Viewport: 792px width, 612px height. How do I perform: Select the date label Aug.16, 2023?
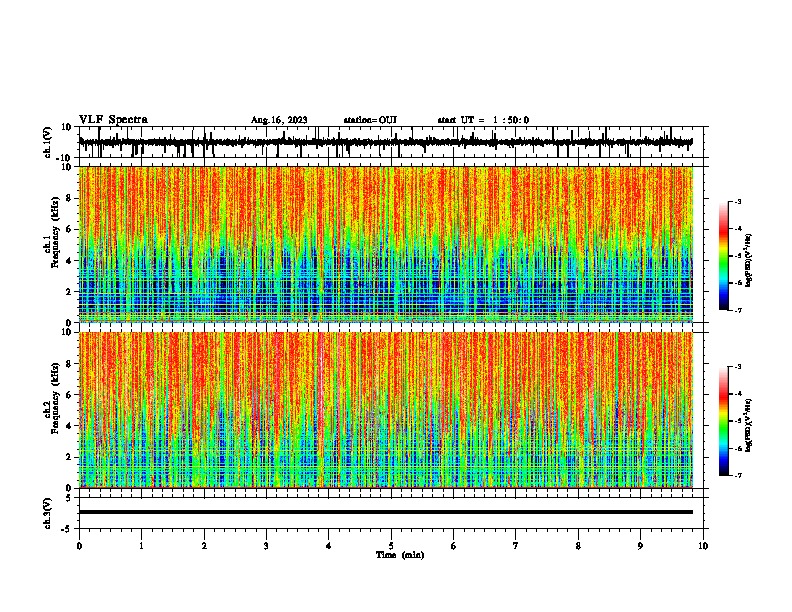[279, 120]
